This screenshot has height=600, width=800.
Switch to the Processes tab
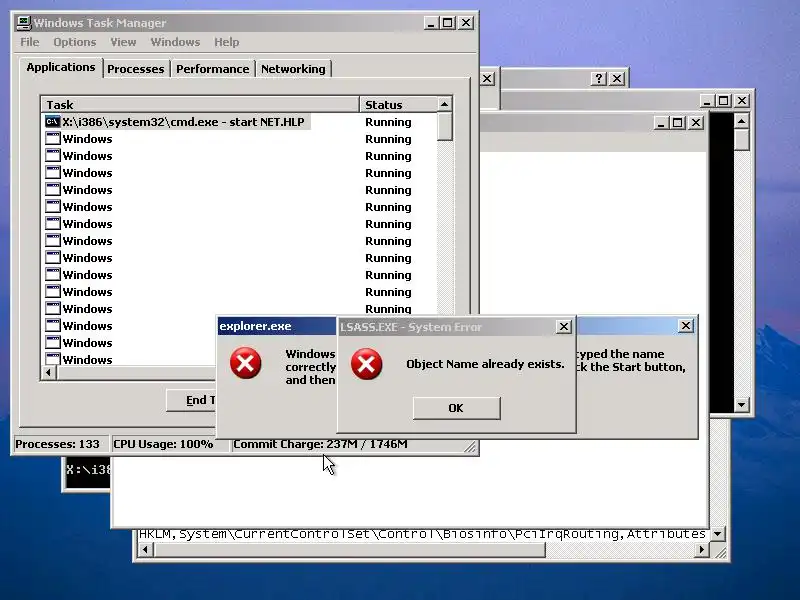136,69
